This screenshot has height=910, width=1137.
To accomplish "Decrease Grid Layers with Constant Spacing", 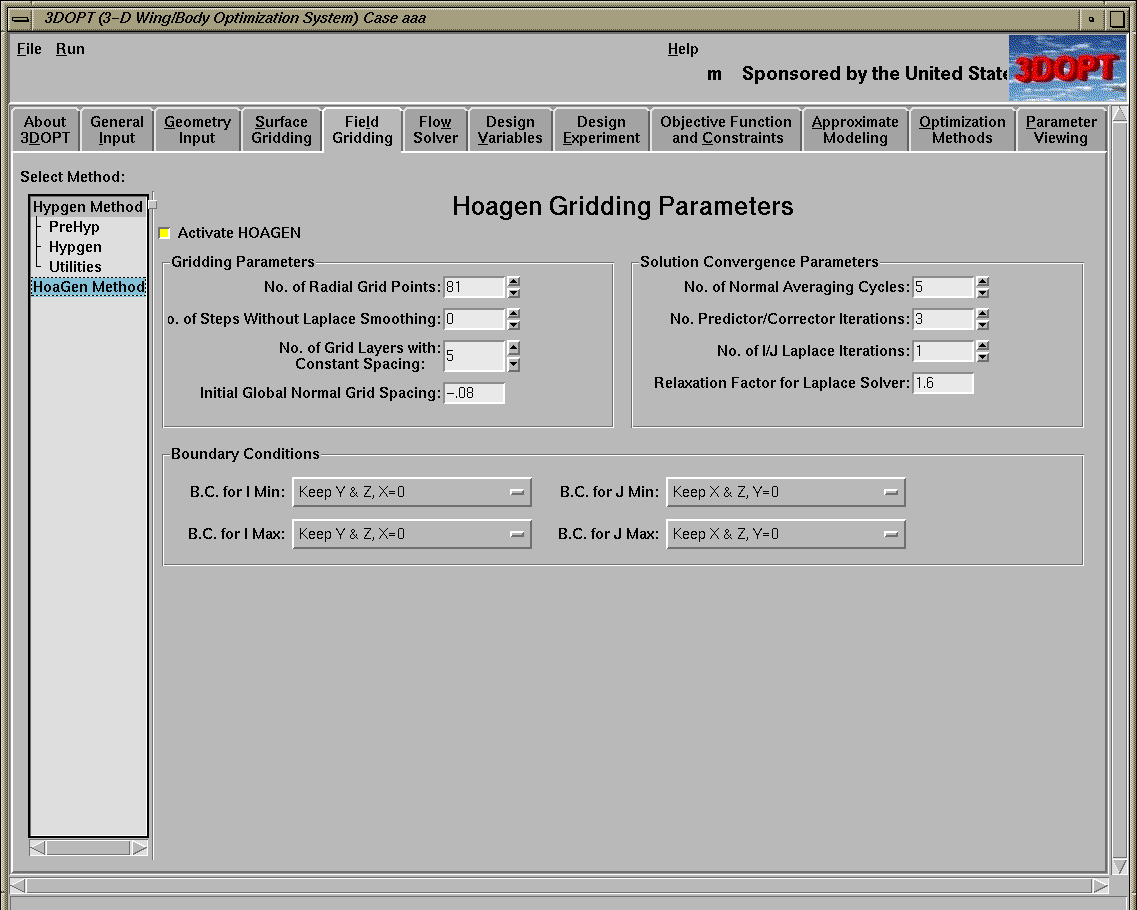I will 513,365.
